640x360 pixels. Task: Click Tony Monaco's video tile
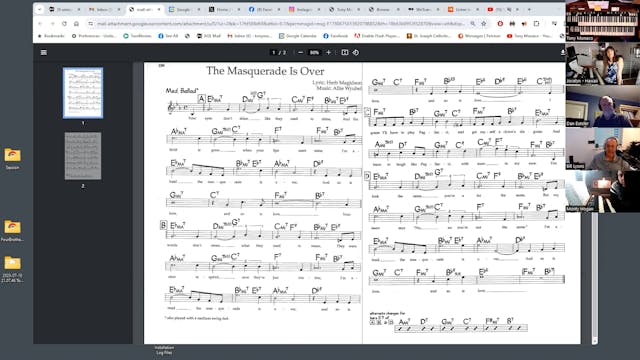(x=602, y=21)
